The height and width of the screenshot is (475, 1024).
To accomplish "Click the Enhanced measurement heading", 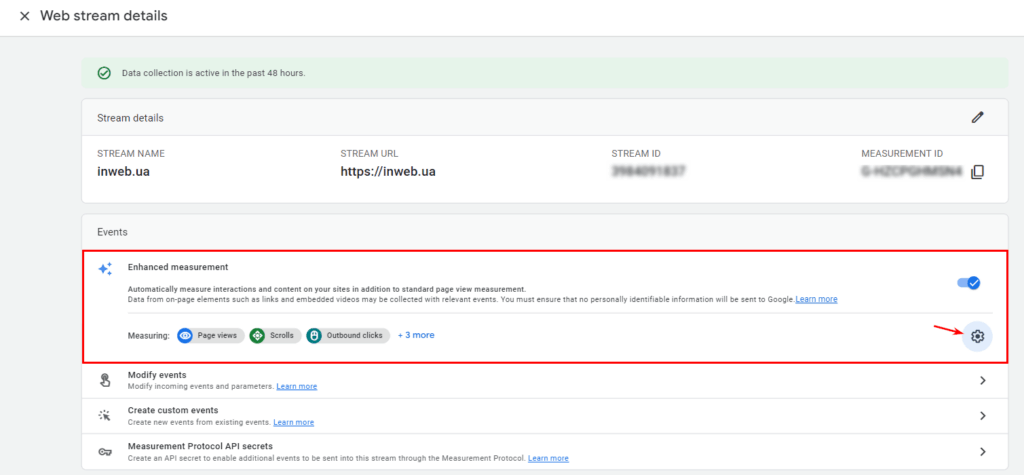I will (x=178, y=267).
